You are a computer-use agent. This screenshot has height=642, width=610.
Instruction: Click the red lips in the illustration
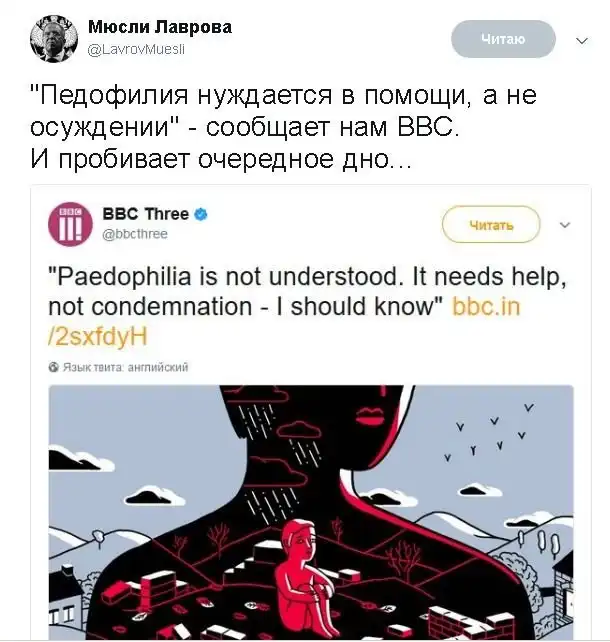[369, 414]
